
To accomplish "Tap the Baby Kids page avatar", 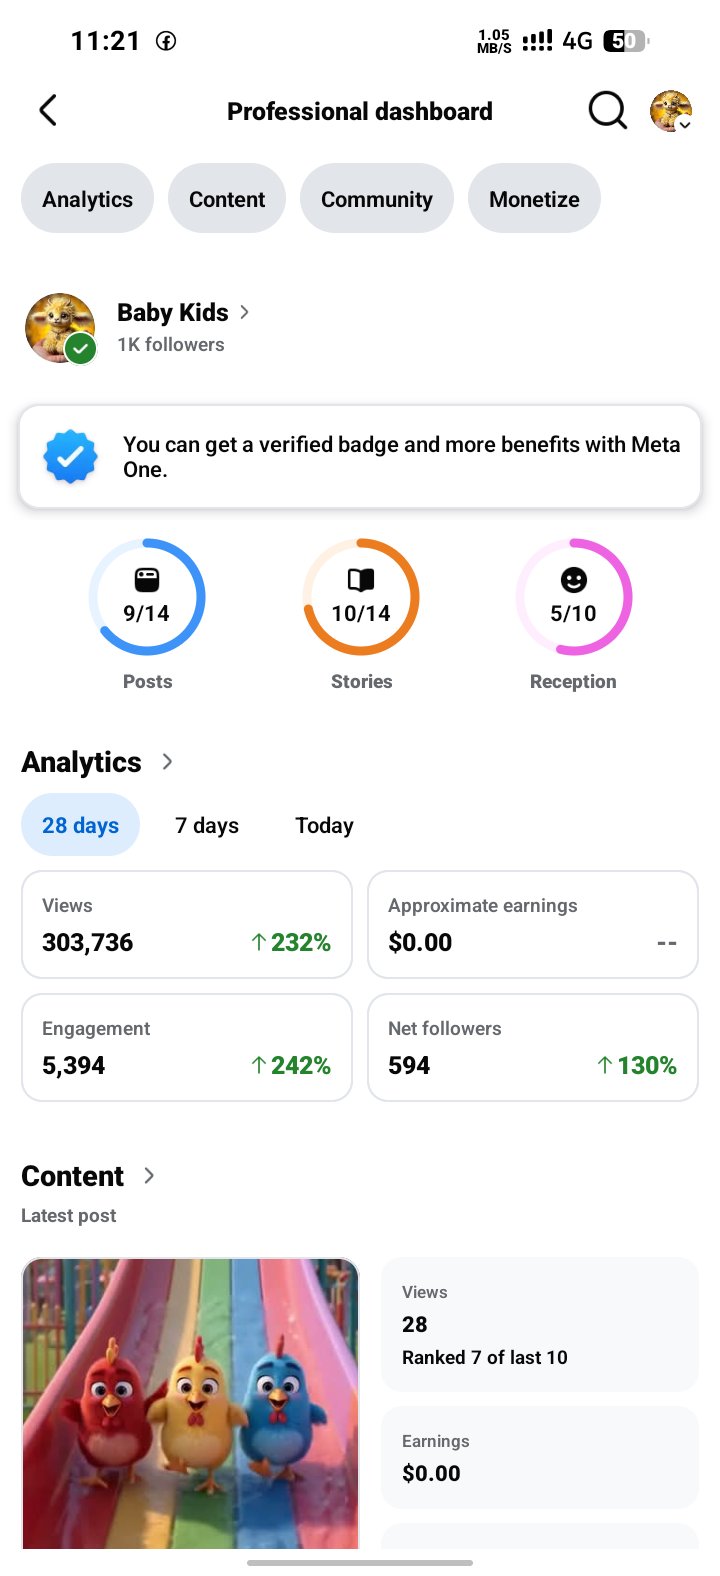I will [x=60, y=328].
